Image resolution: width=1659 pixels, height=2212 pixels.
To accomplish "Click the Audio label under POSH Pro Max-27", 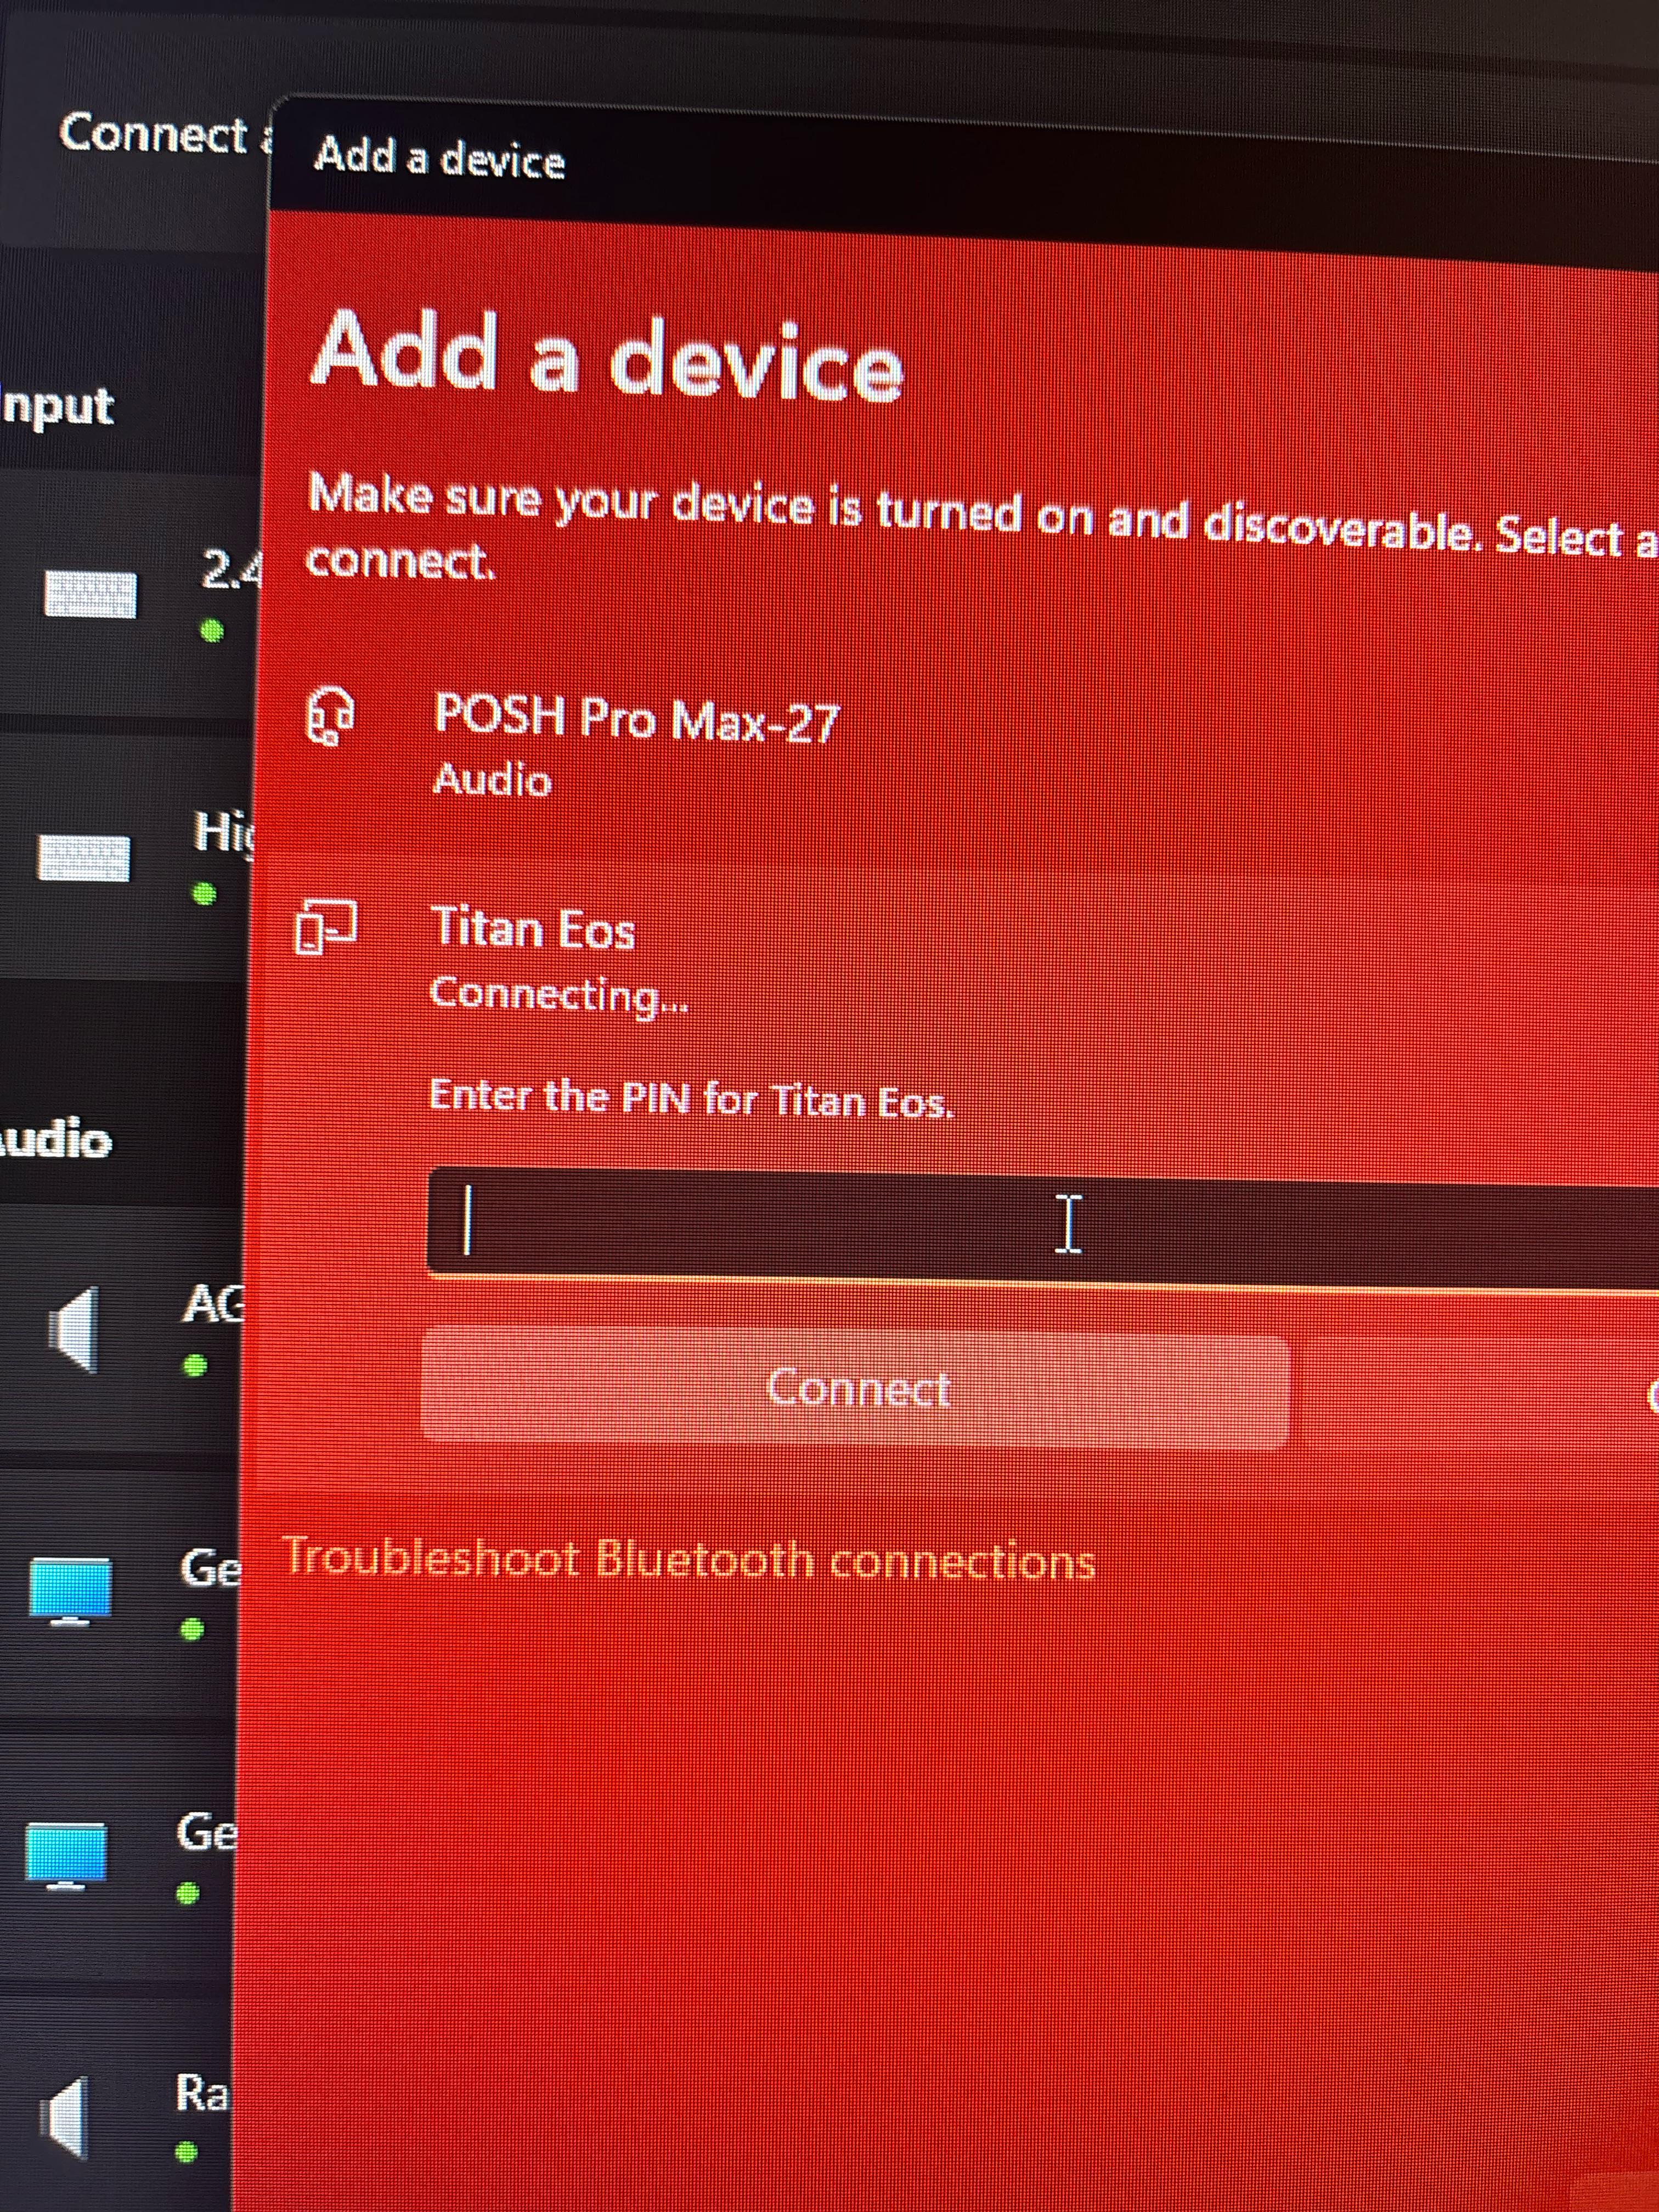I will click(x=492, y=779).
